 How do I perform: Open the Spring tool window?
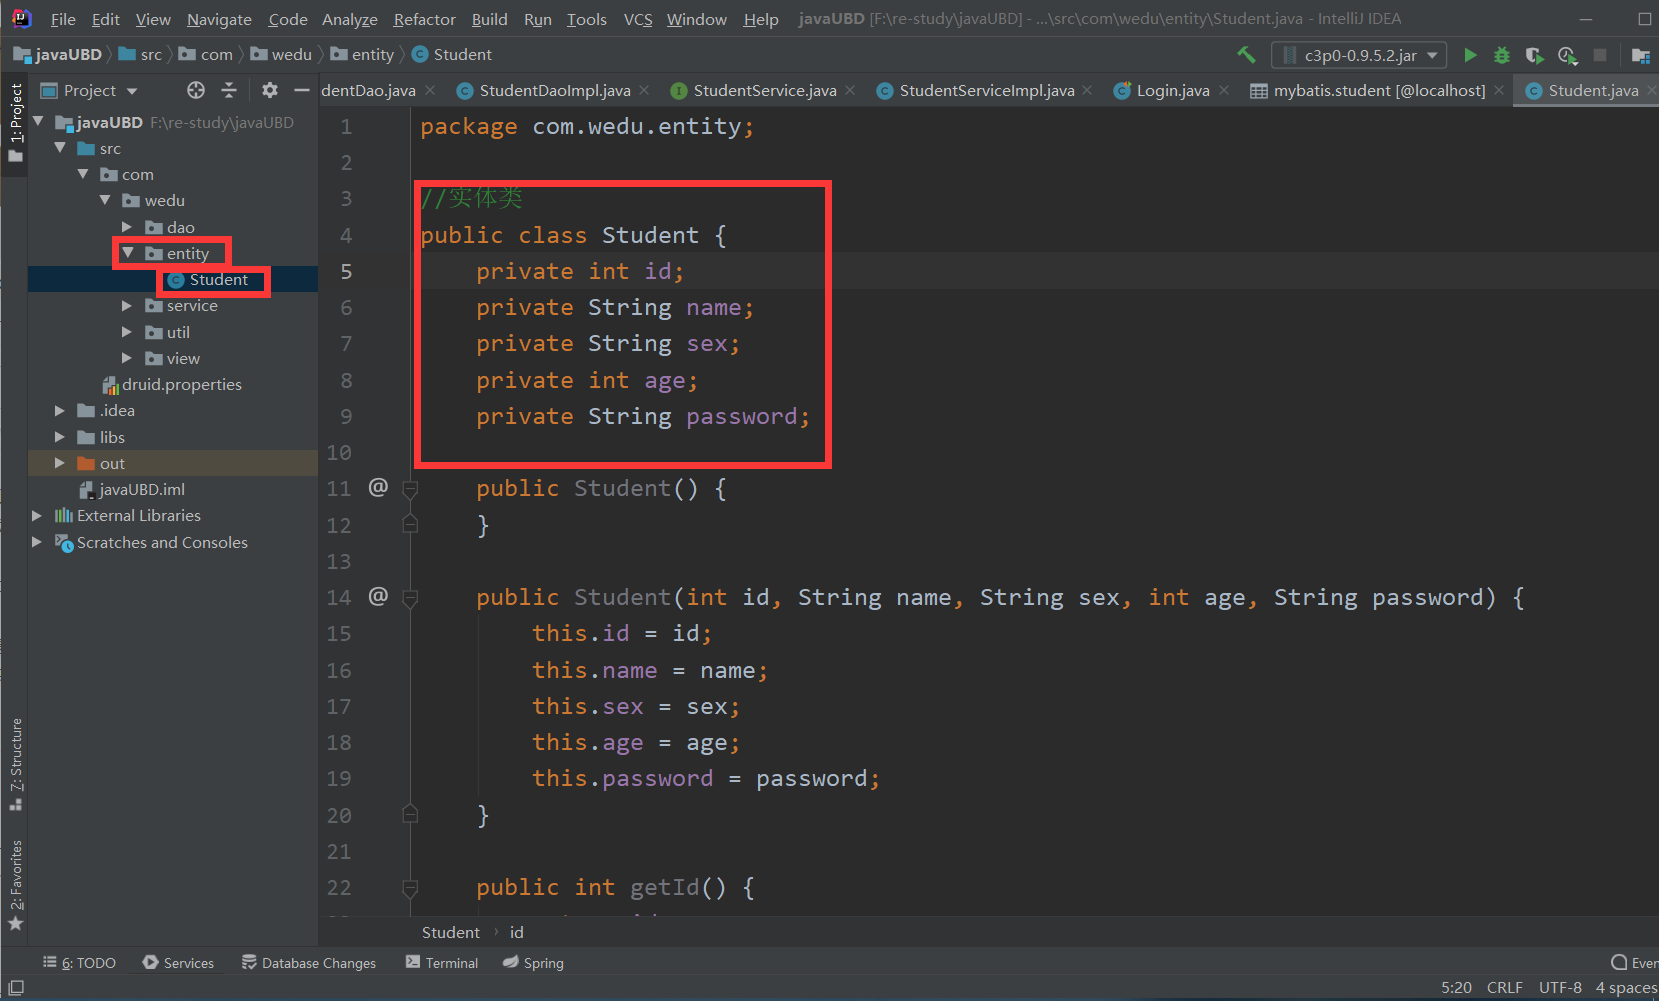point(533,963)
